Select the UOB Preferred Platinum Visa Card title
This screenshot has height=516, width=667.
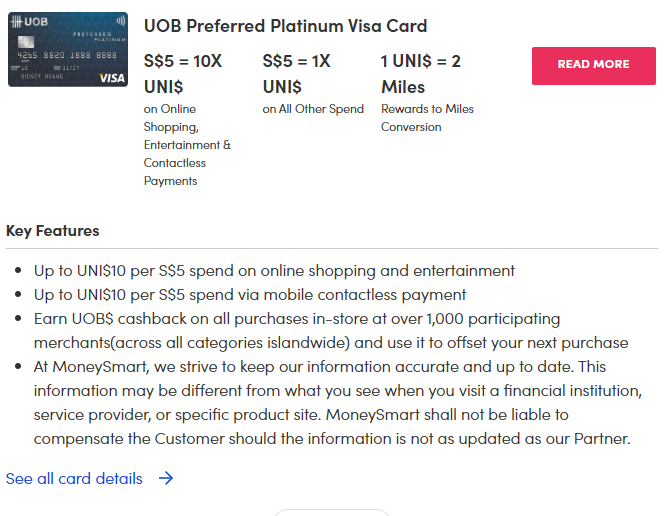(285, 26)
